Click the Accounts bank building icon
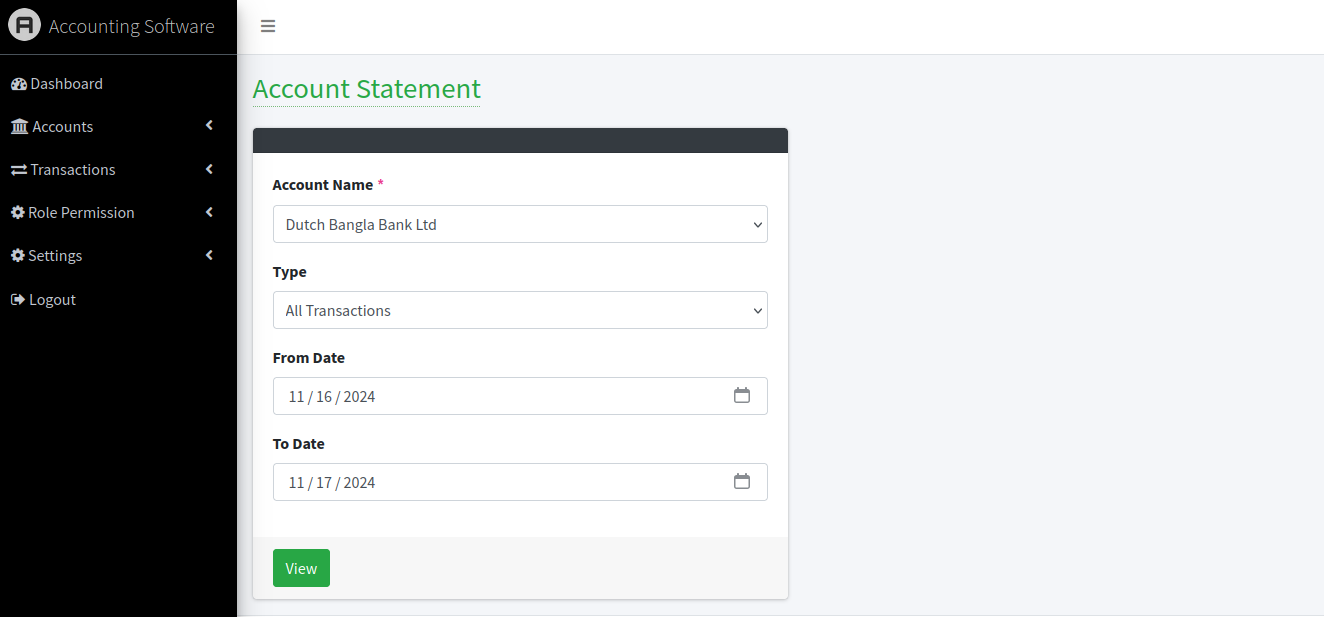Image resolution: width=1324 pixels, height=617 pixels. [19, 127]
